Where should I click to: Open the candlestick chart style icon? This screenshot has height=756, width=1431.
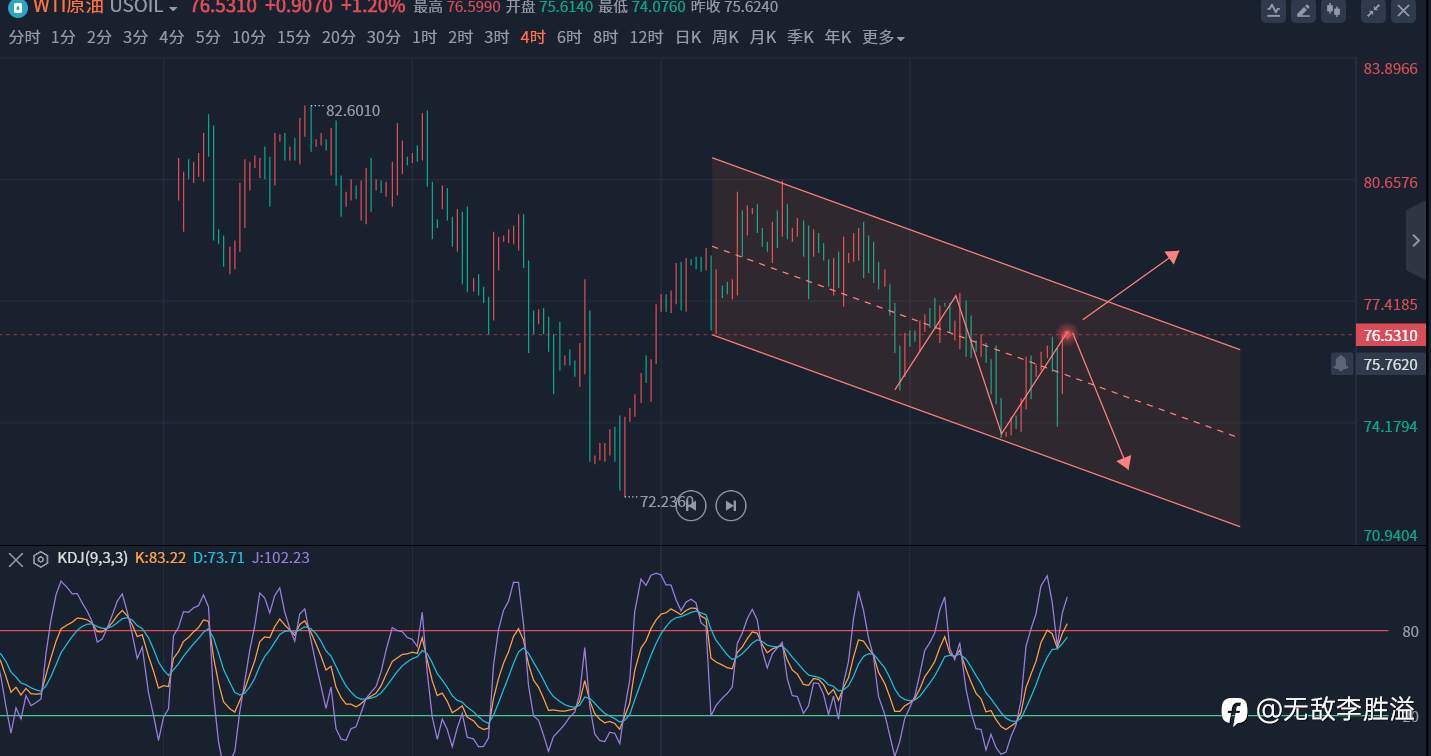pyautogui.click(x=1333, y=11)
